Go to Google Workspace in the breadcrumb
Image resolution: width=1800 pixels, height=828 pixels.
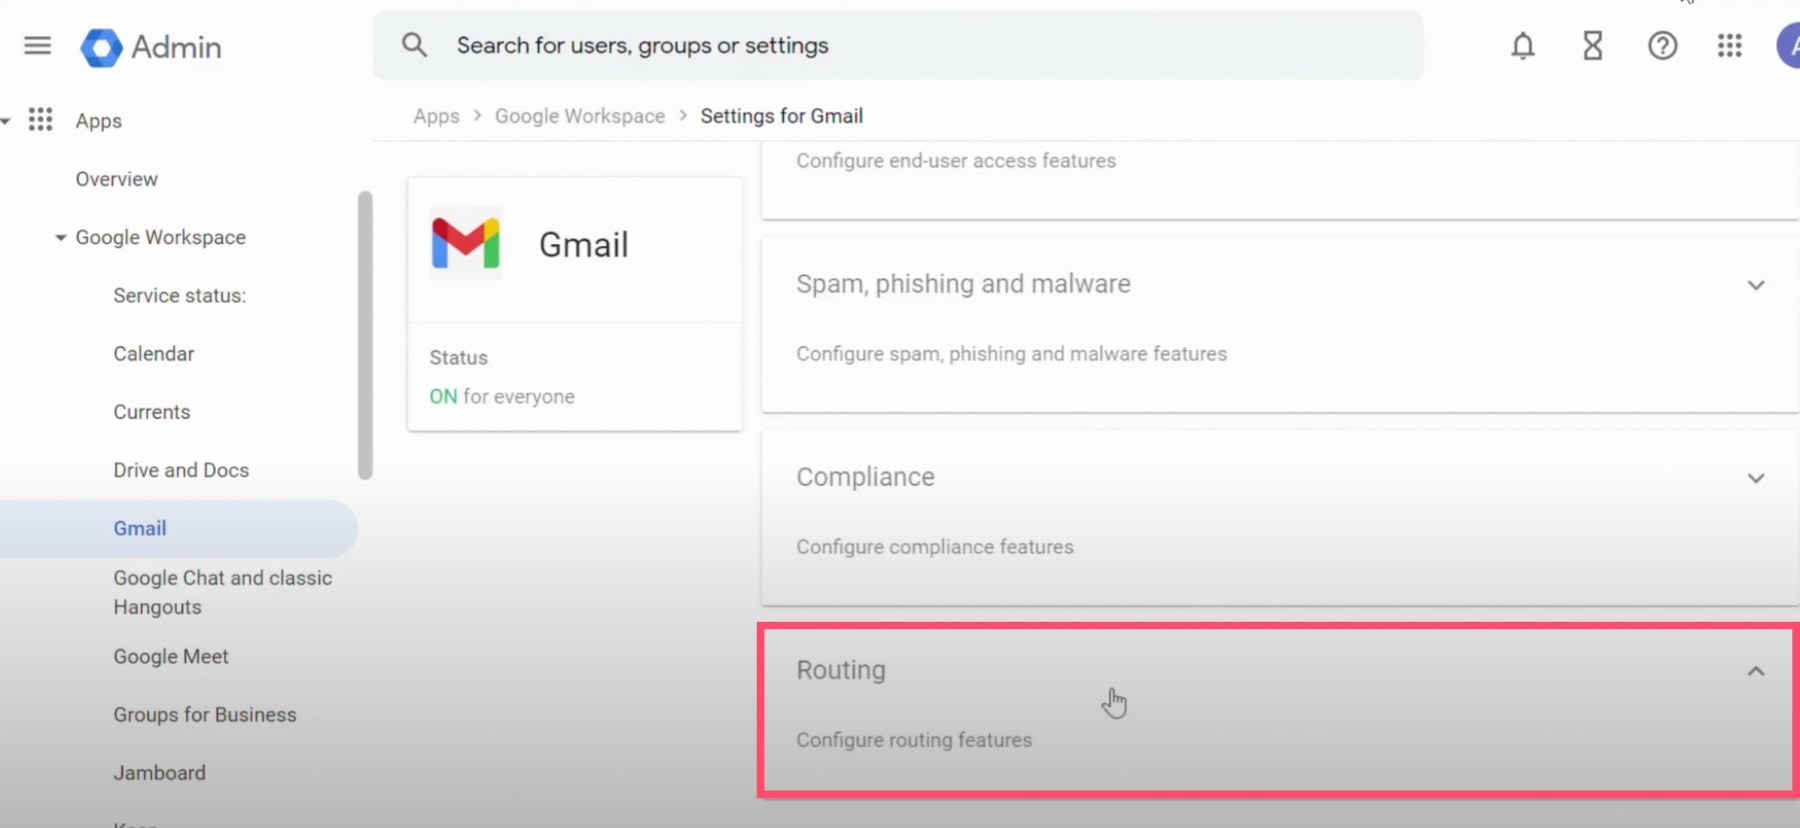[x=580, y=116]
